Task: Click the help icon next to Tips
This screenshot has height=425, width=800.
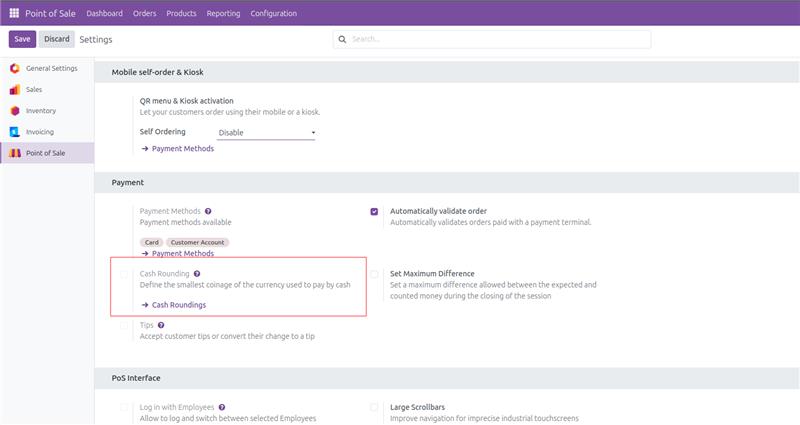Action: (160, 325)
